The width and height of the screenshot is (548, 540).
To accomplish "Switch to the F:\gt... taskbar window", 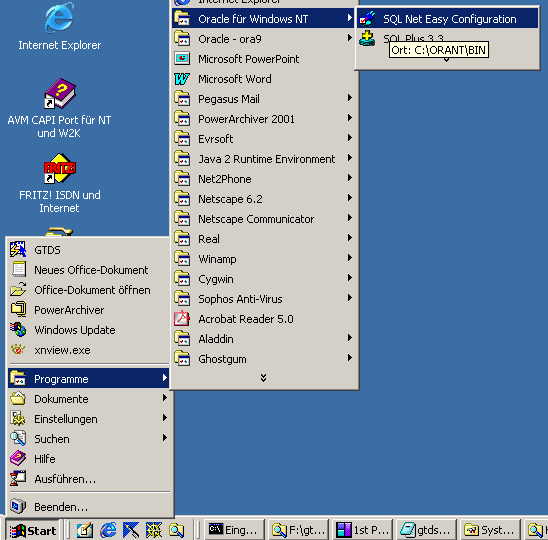I will 299,530.
